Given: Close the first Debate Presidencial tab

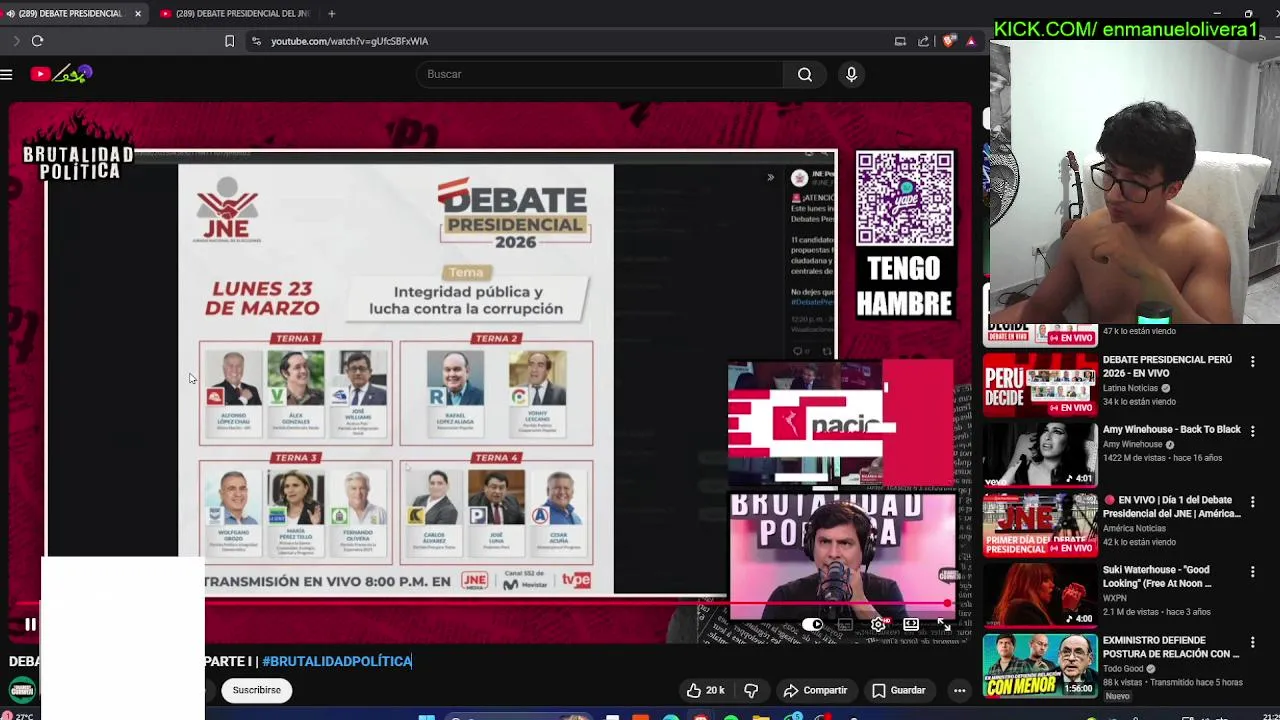Looking at the screenshot, I should coord(138,14).
